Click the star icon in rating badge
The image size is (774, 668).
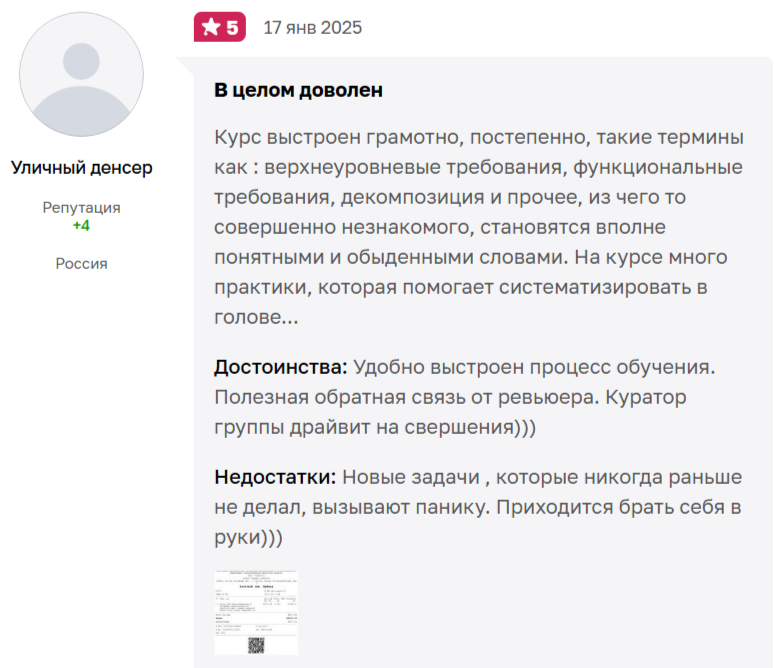point(210,28)
